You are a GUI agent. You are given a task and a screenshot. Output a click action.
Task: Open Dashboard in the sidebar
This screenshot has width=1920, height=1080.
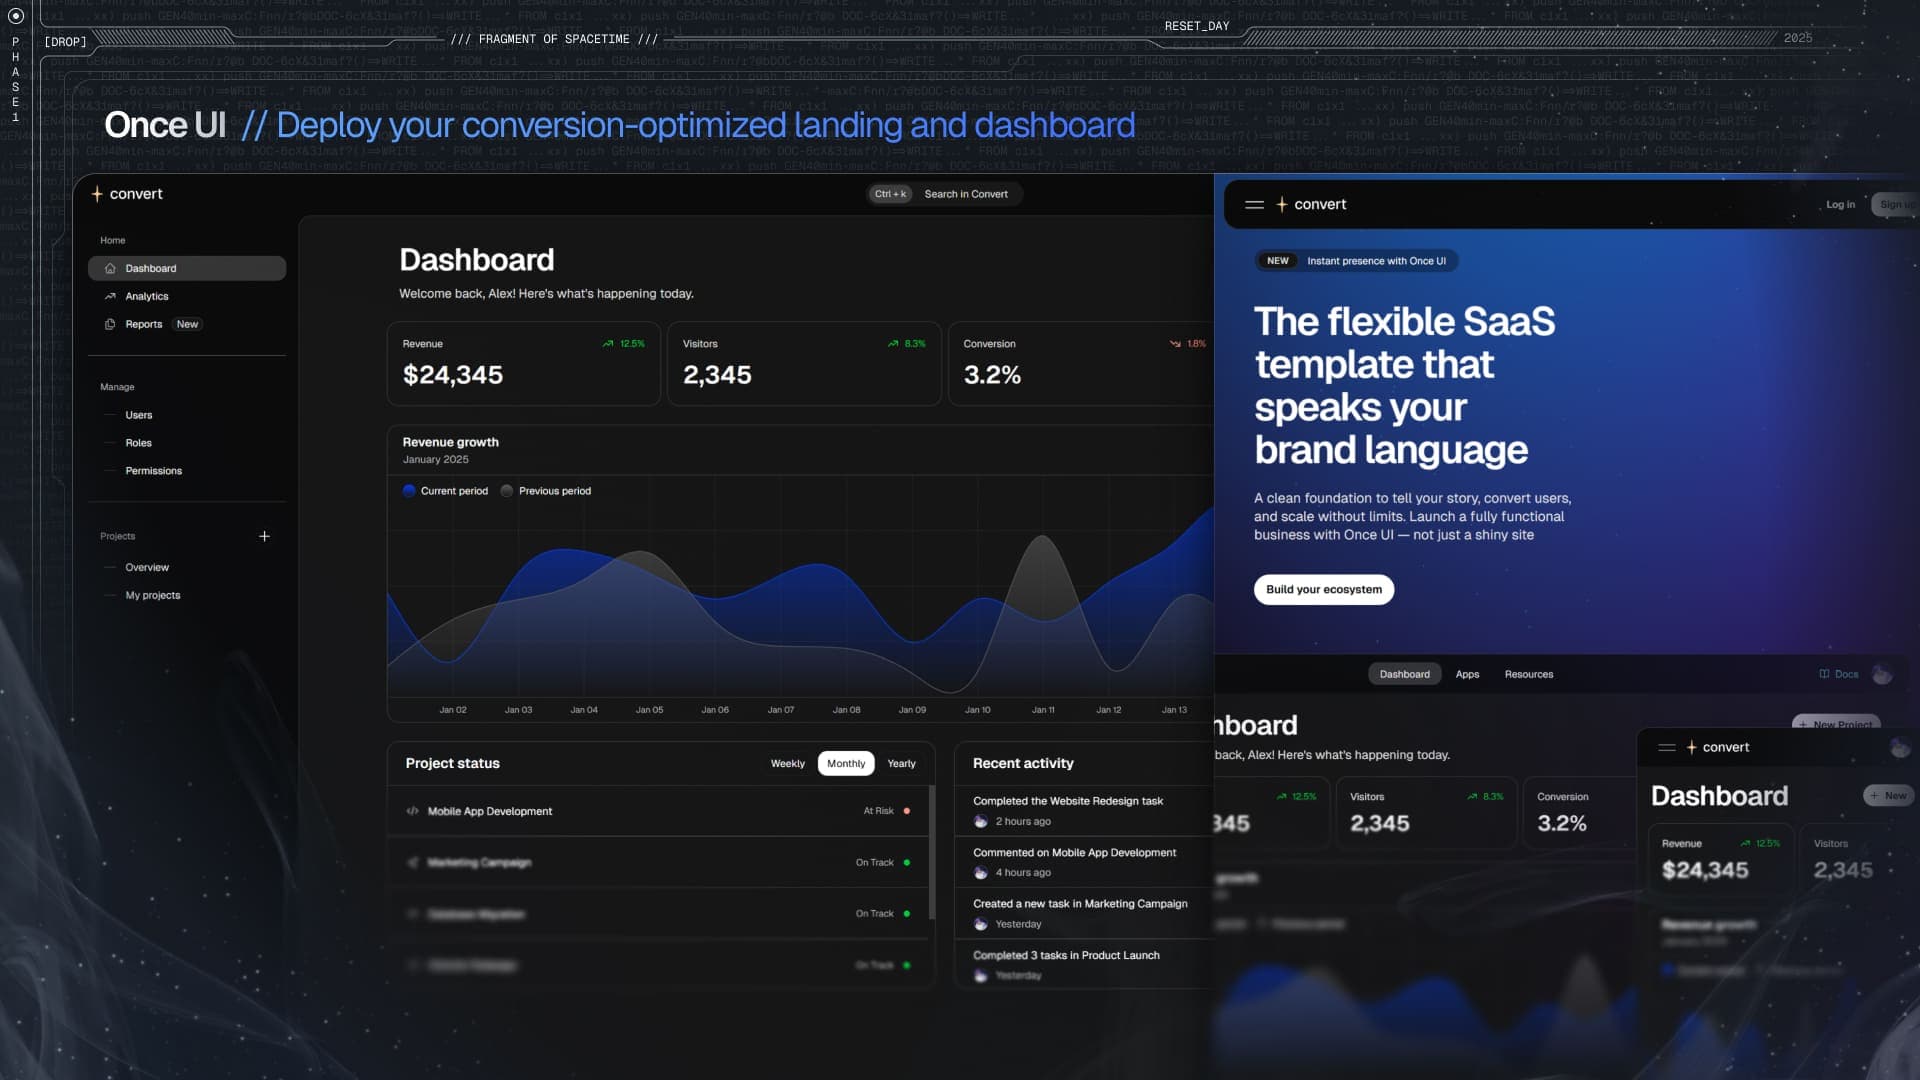click(x=187, y=268)
